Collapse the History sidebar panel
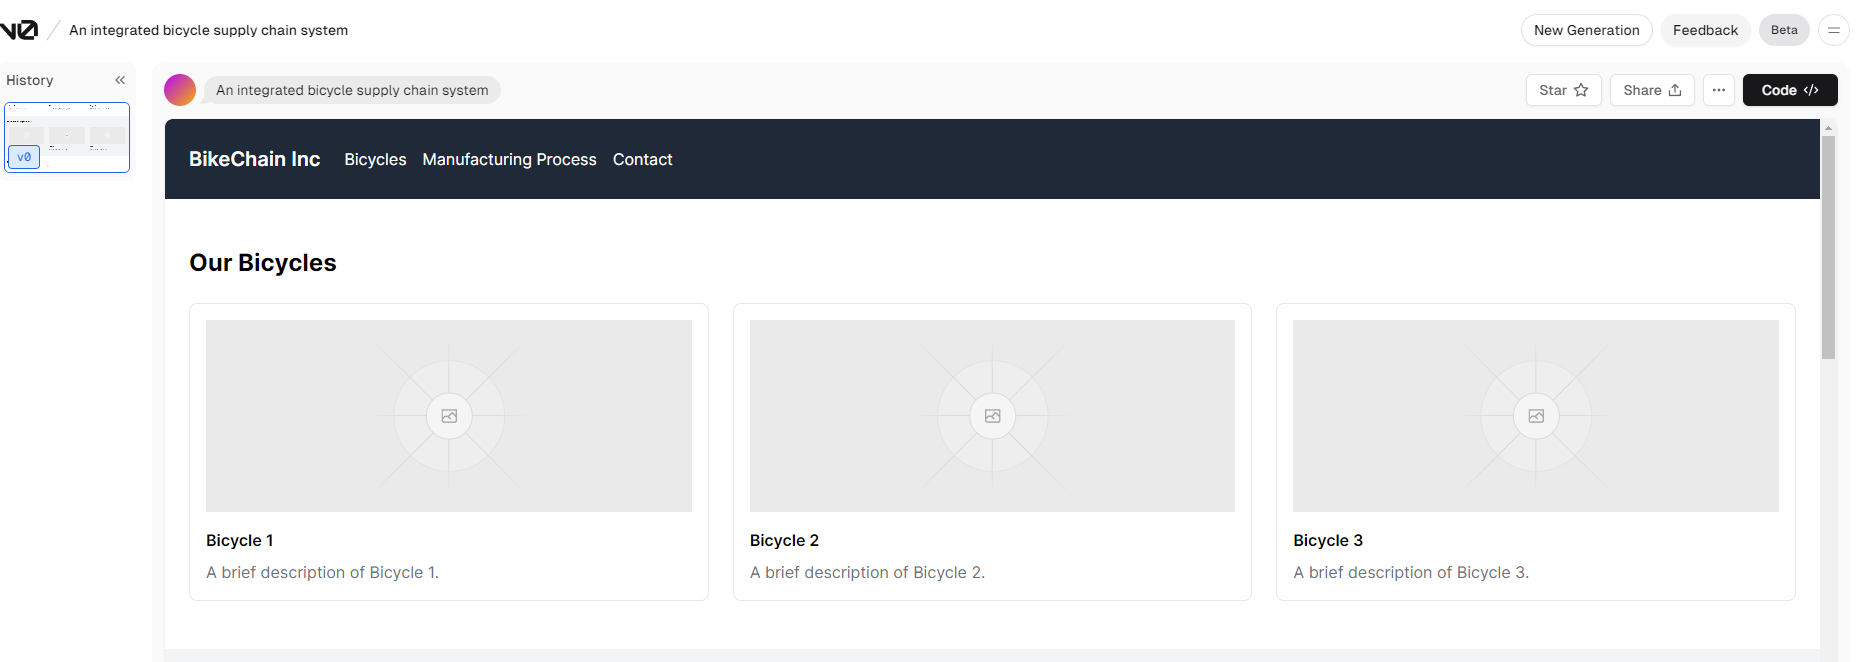 pyautogui.click(x=120, y=80)
